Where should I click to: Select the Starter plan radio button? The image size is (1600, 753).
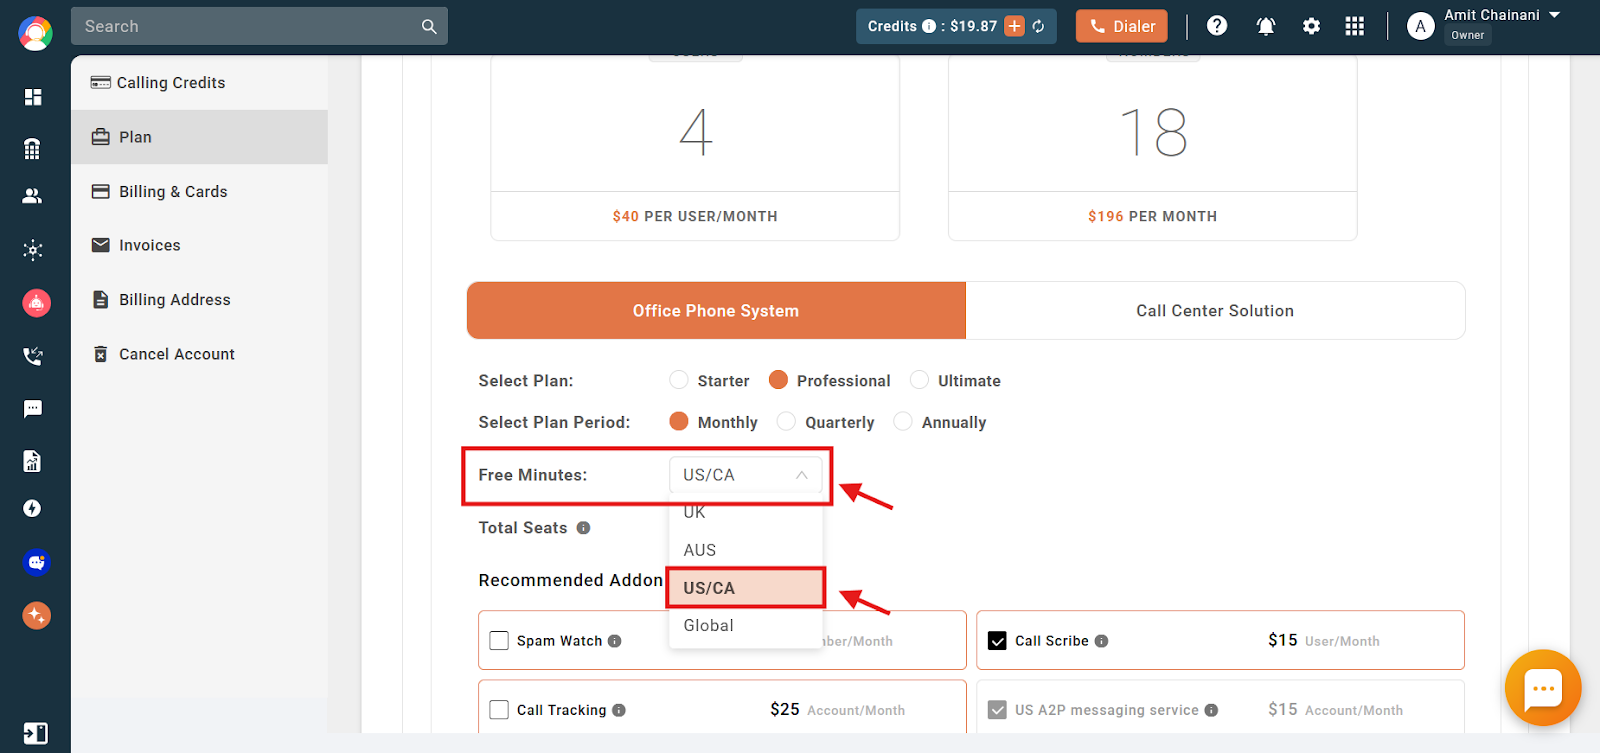click(x=679, y=380)
